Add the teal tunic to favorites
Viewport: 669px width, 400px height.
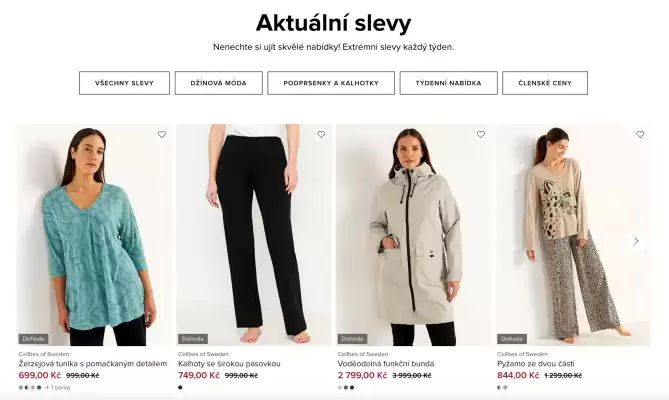click(x=162, y=134)
